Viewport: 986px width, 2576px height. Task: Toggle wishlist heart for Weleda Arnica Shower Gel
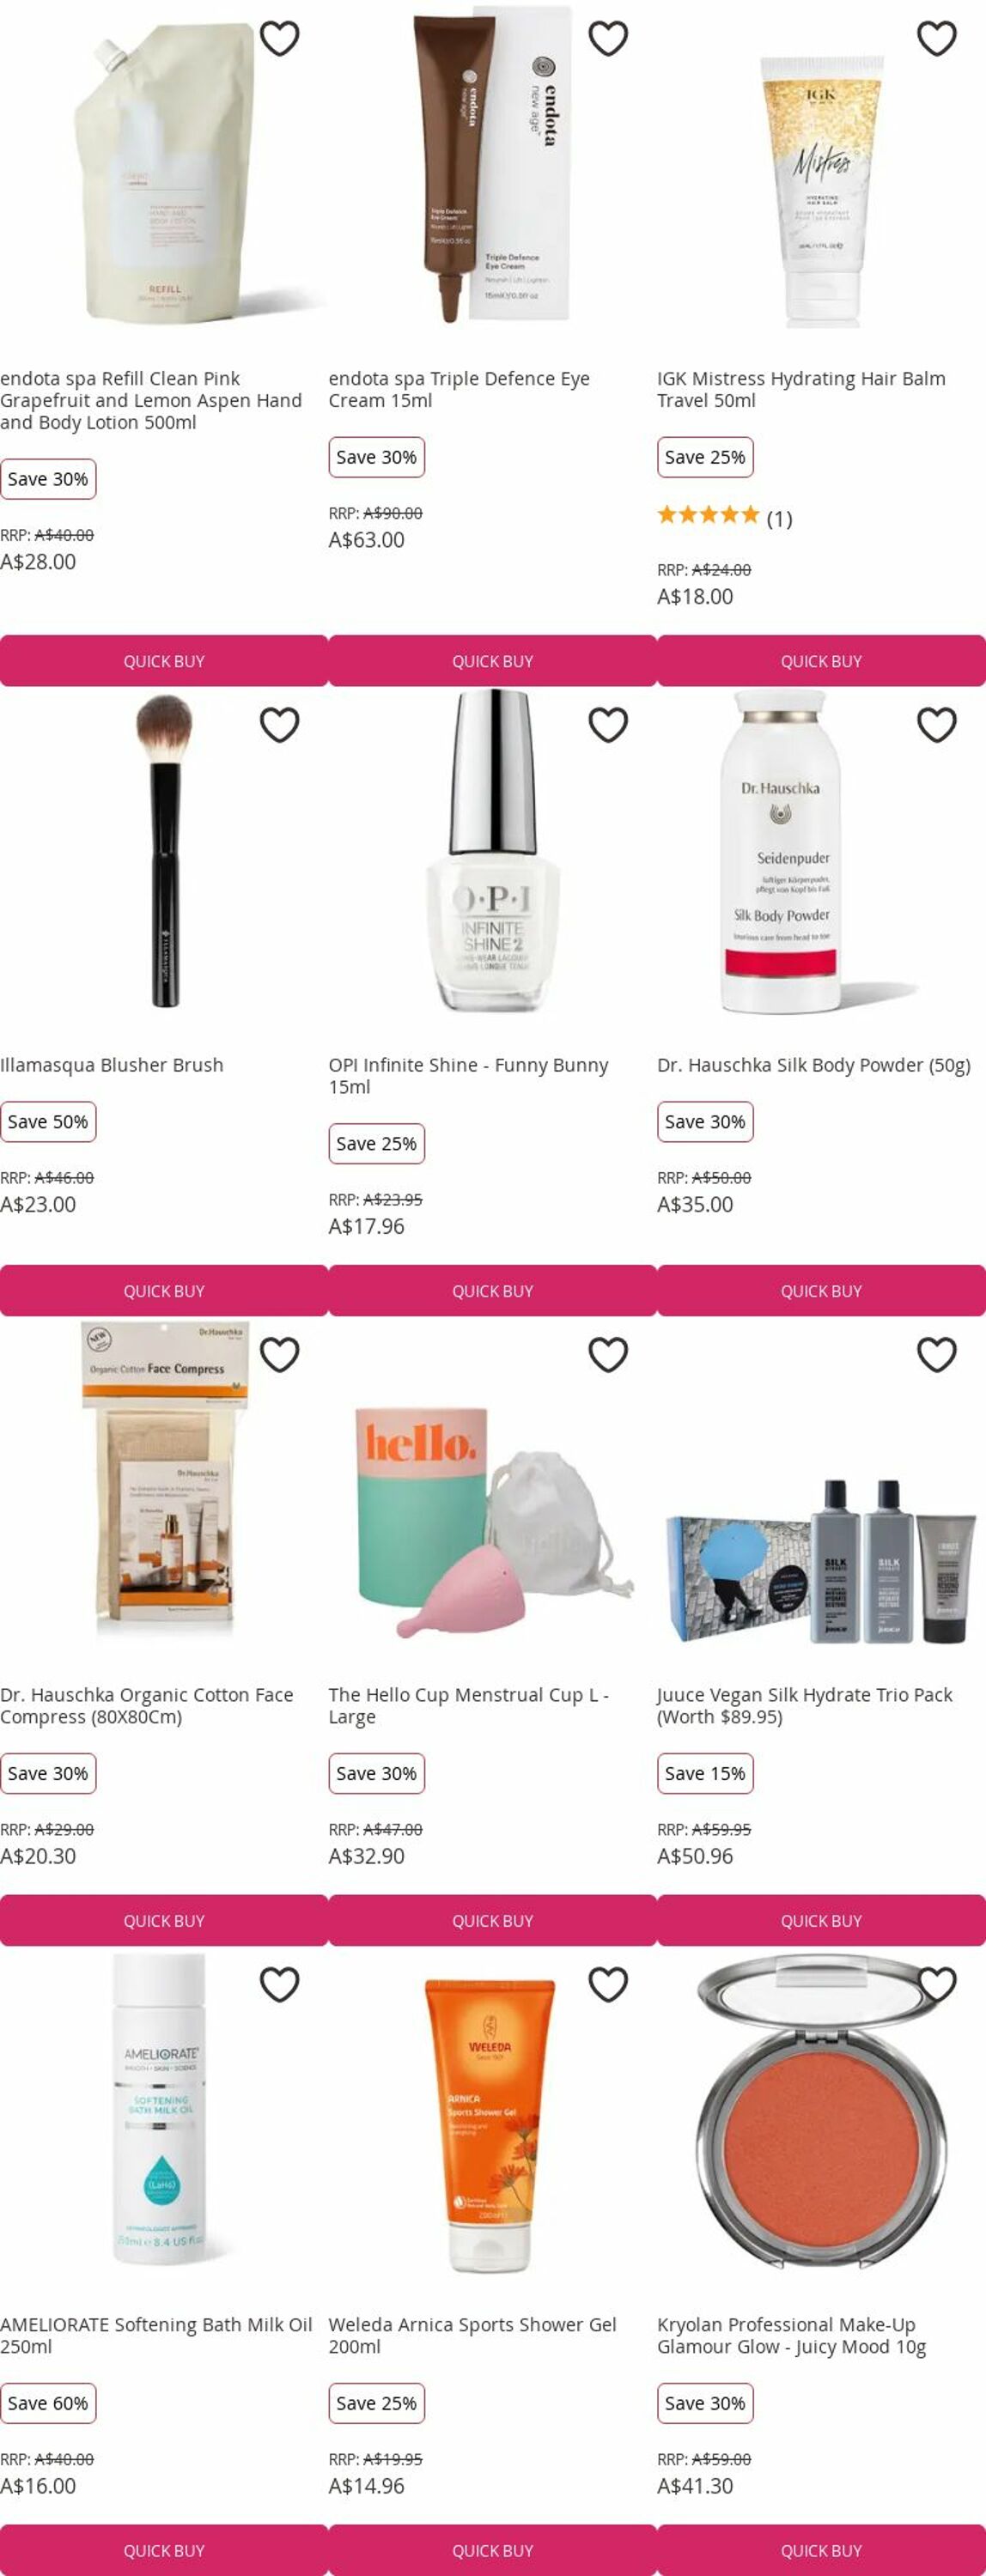pyautogui.click(x=608, y=1984)
